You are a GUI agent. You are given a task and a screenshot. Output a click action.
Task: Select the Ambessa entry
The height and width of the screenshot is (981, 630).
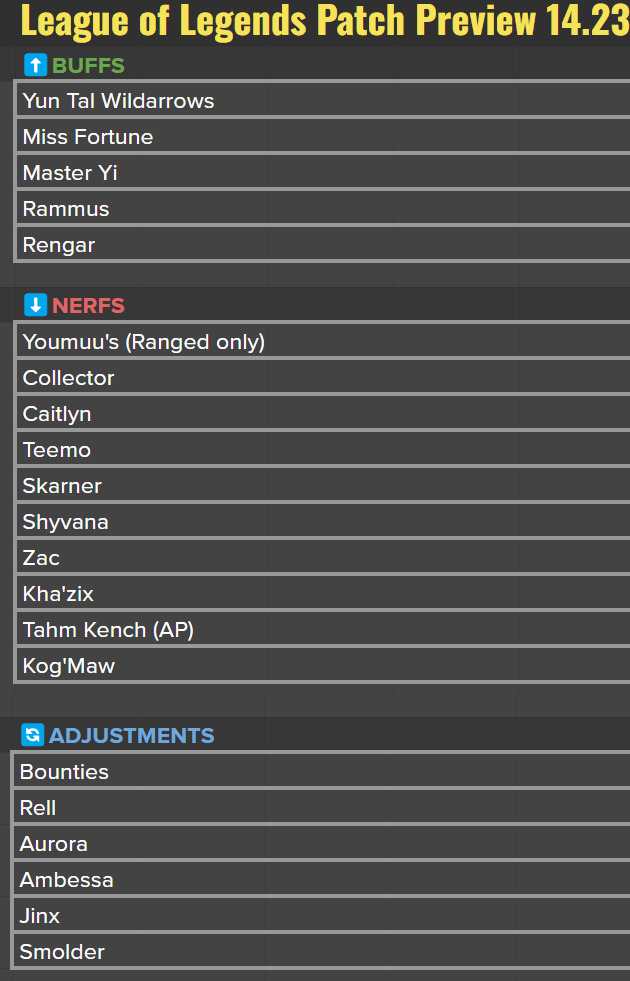pyautogui.click(x=322, y=880)
